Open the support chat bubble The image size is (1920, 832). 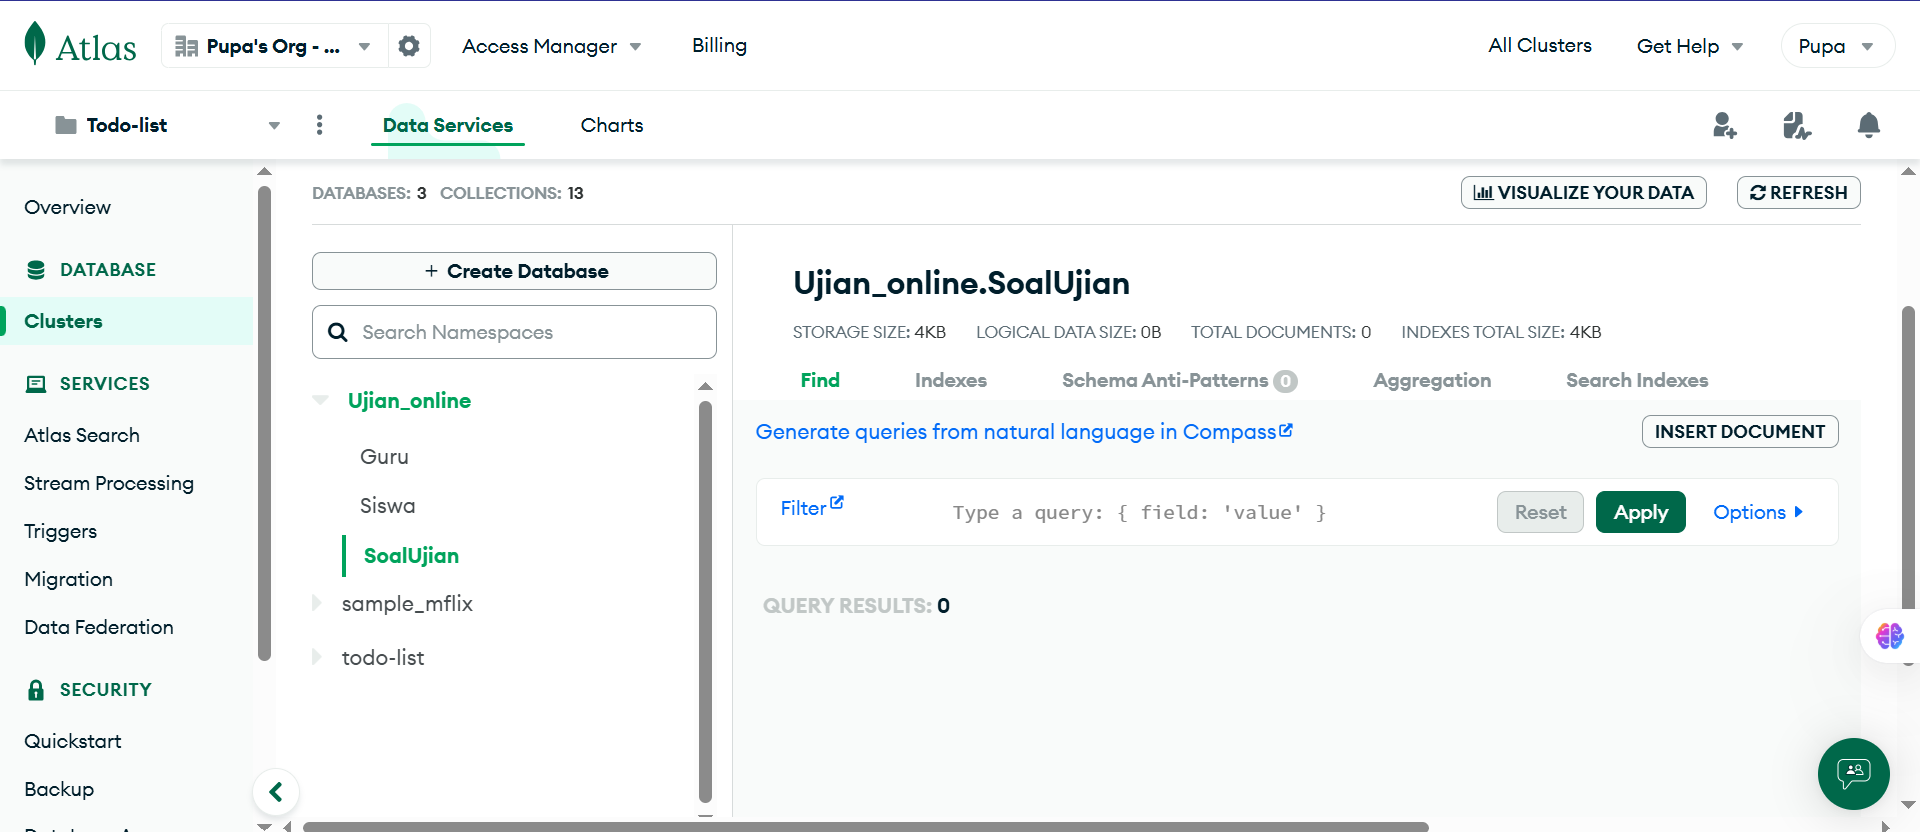click(x=1853, y=773)
